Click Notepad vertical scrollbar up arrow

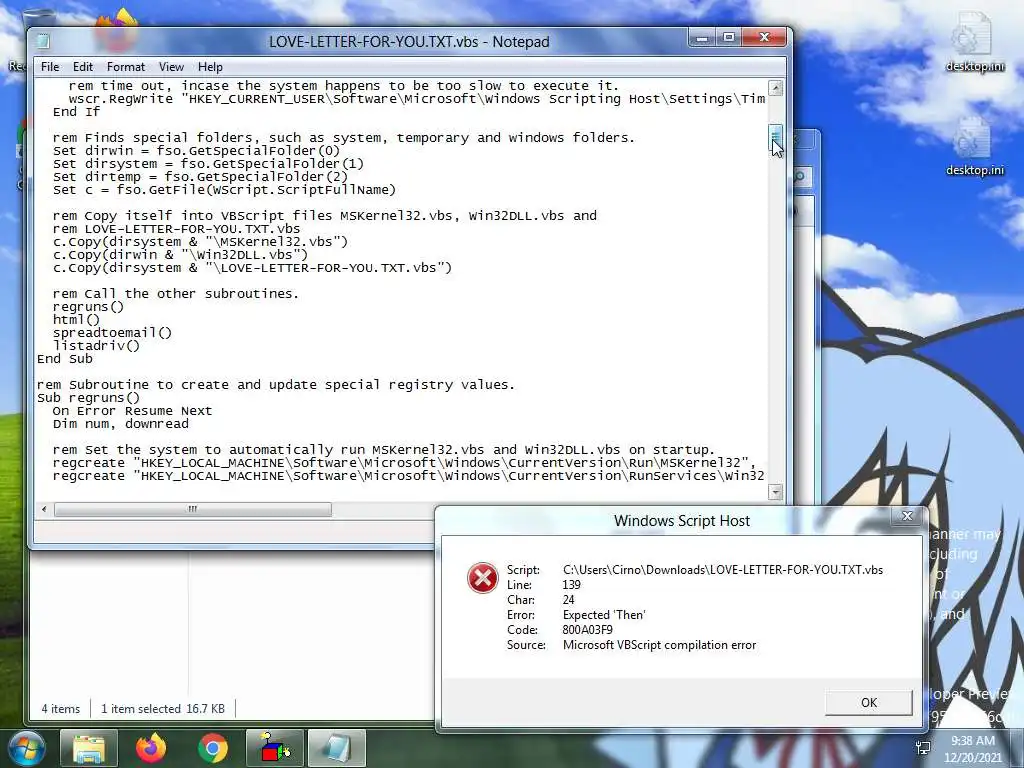pos(775,88)
